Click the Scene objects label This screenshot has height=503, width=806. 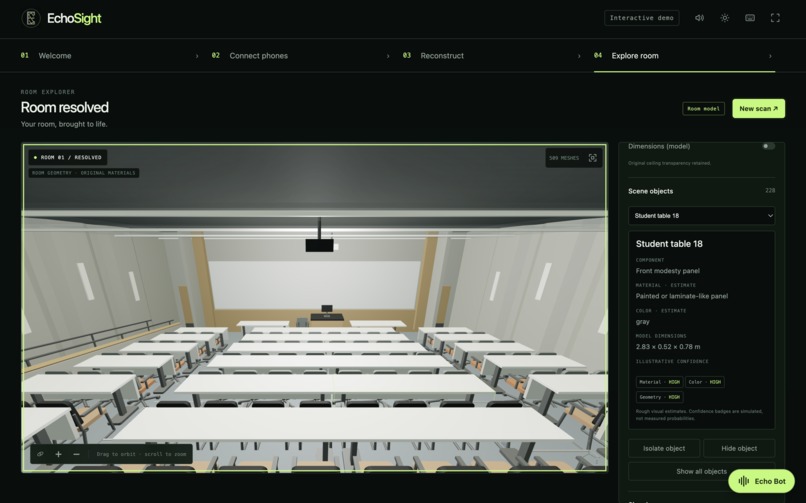coord(650,191)
